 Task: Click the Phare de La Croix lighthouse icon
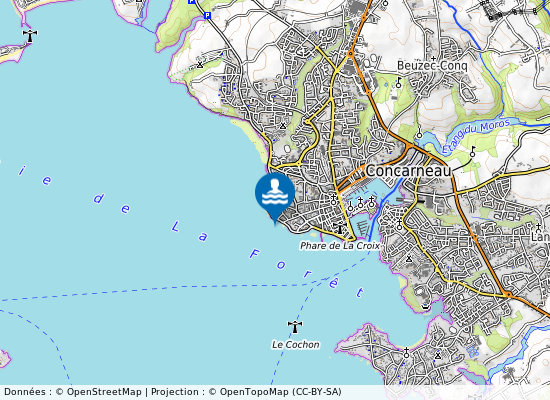[x=340, y=228]
